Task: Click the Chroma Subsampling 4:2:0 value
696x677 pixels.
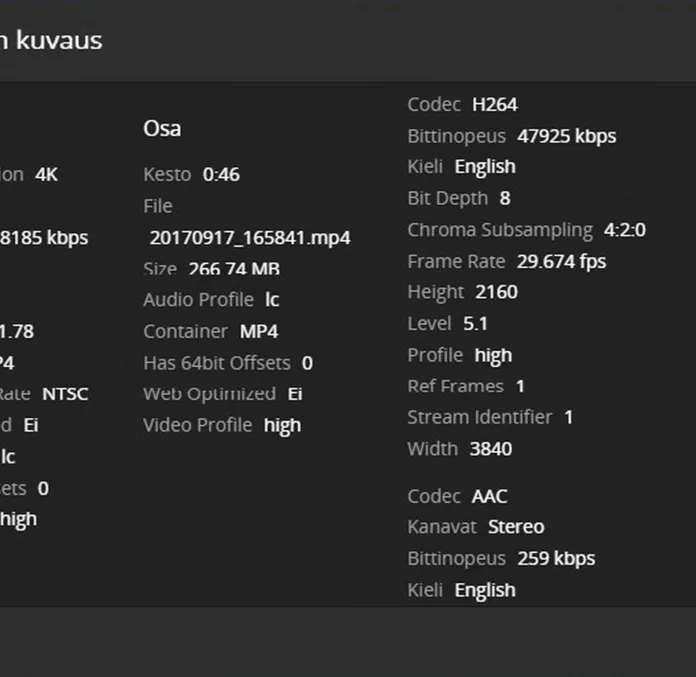Action: 624,230
